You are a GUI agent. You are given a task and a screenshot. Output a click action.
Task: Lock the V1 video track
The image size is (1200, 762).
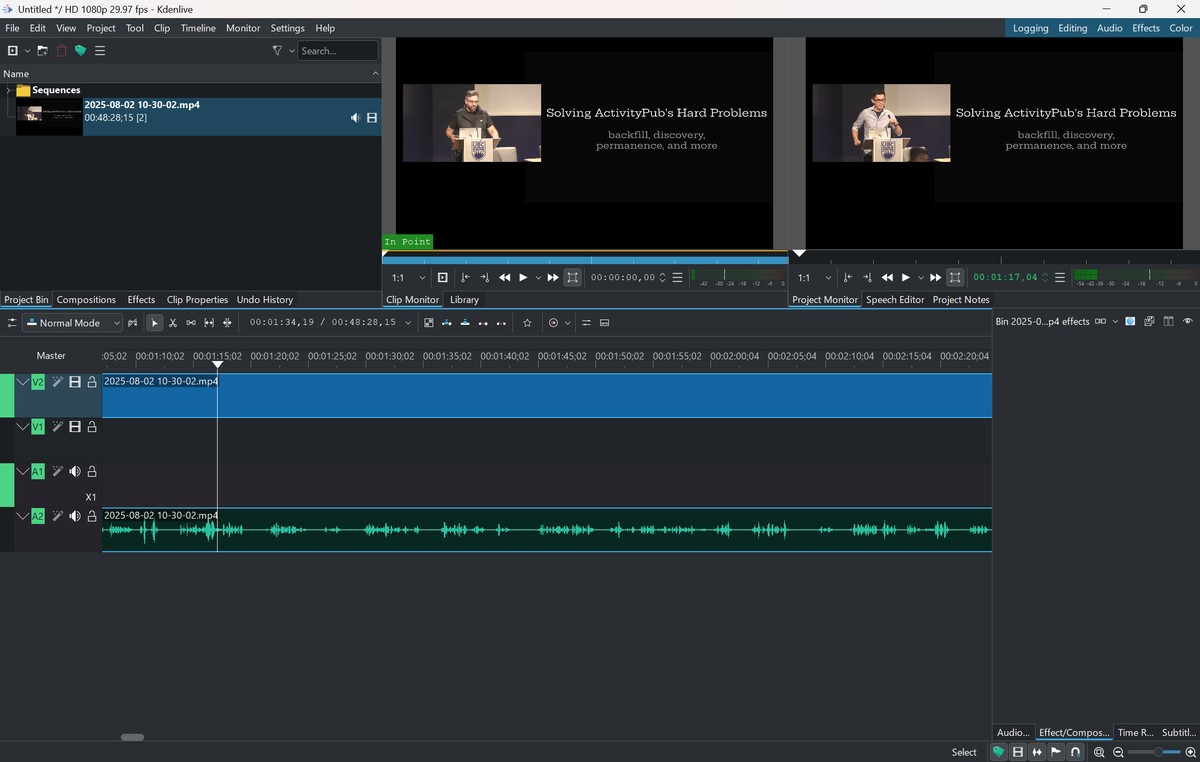92,427
